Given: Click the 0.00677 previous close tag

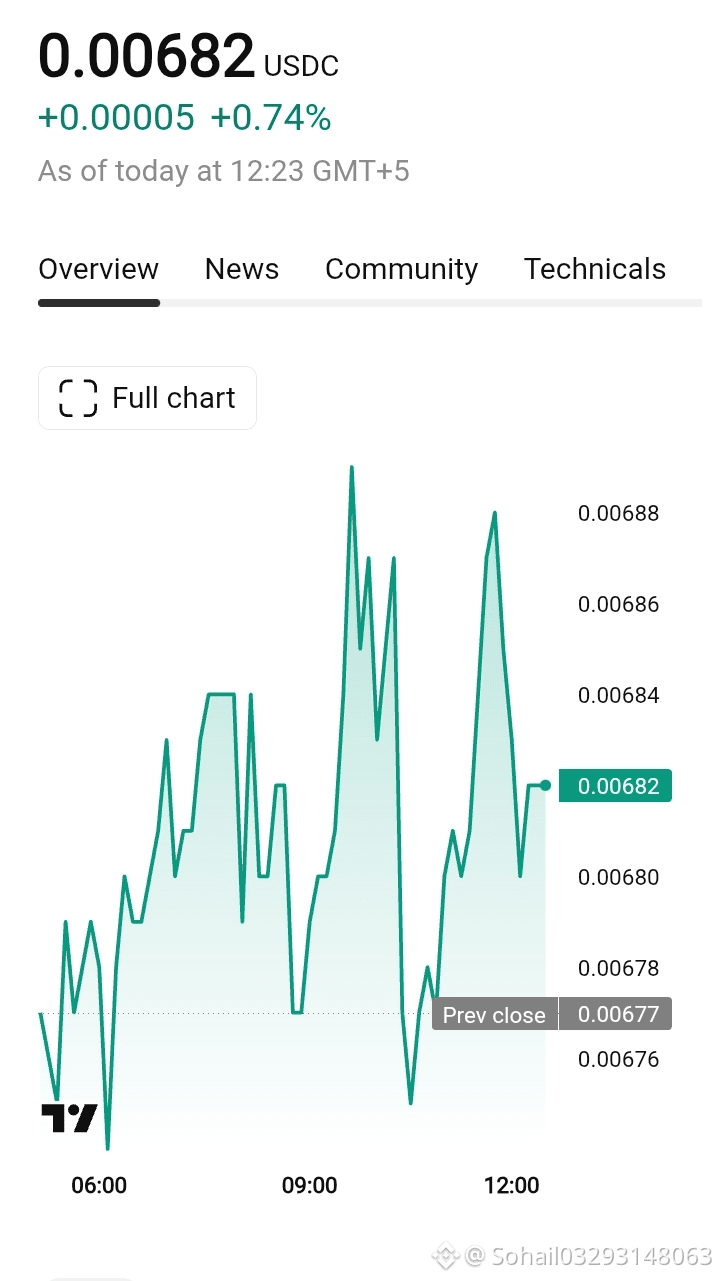Looking at the screenshot, I should [615, 1015].
